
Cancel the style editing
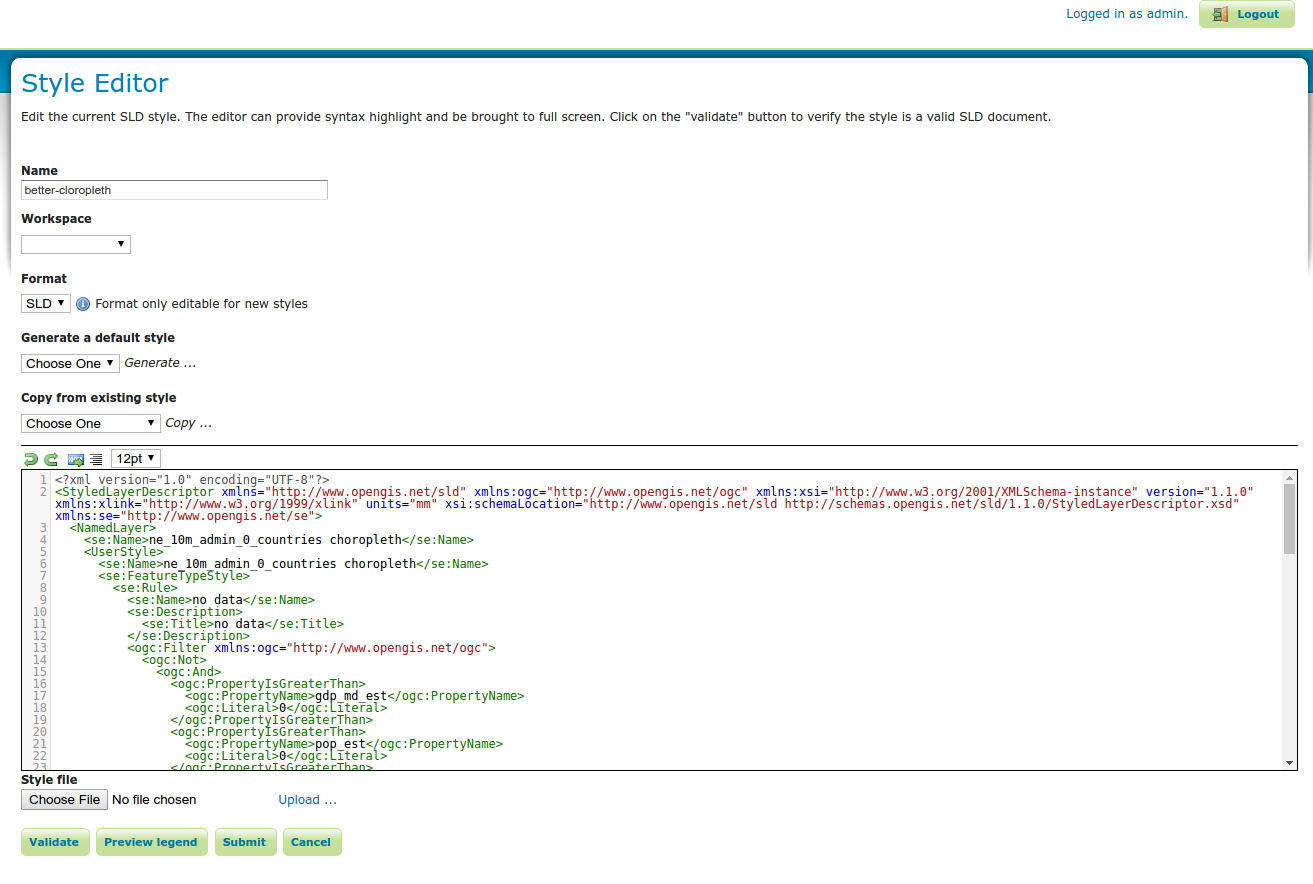click(311, 842)
